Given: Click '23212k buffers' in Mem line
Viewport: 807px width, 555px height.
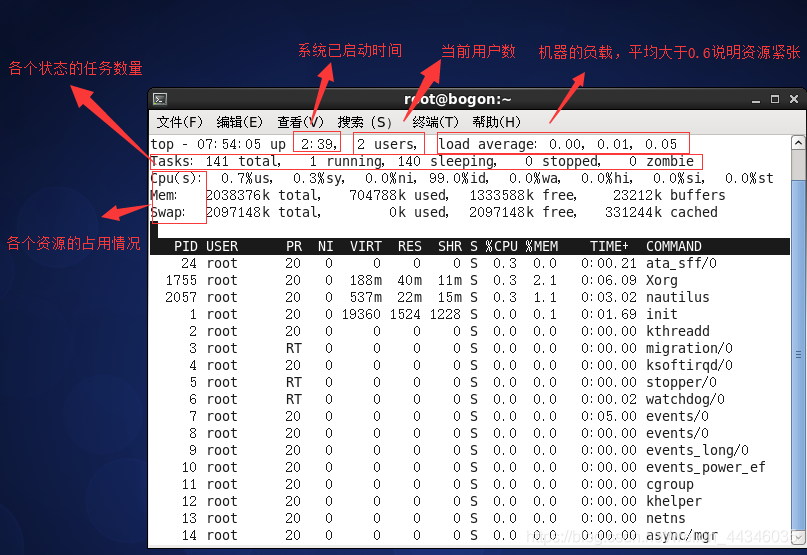Looking at the screenshot, I should 669,195.
